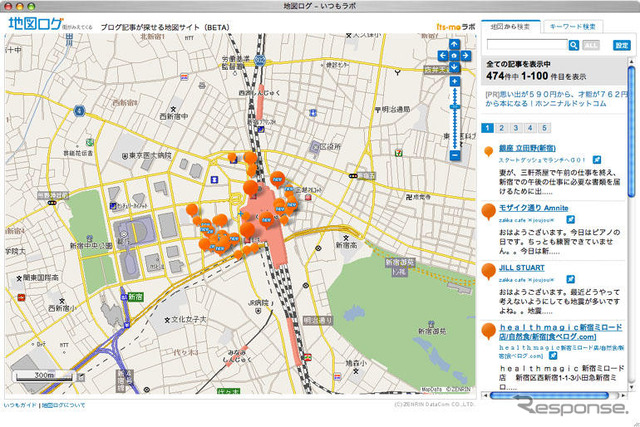Click the results list vertical scrollbar thumb

point(631,131)
